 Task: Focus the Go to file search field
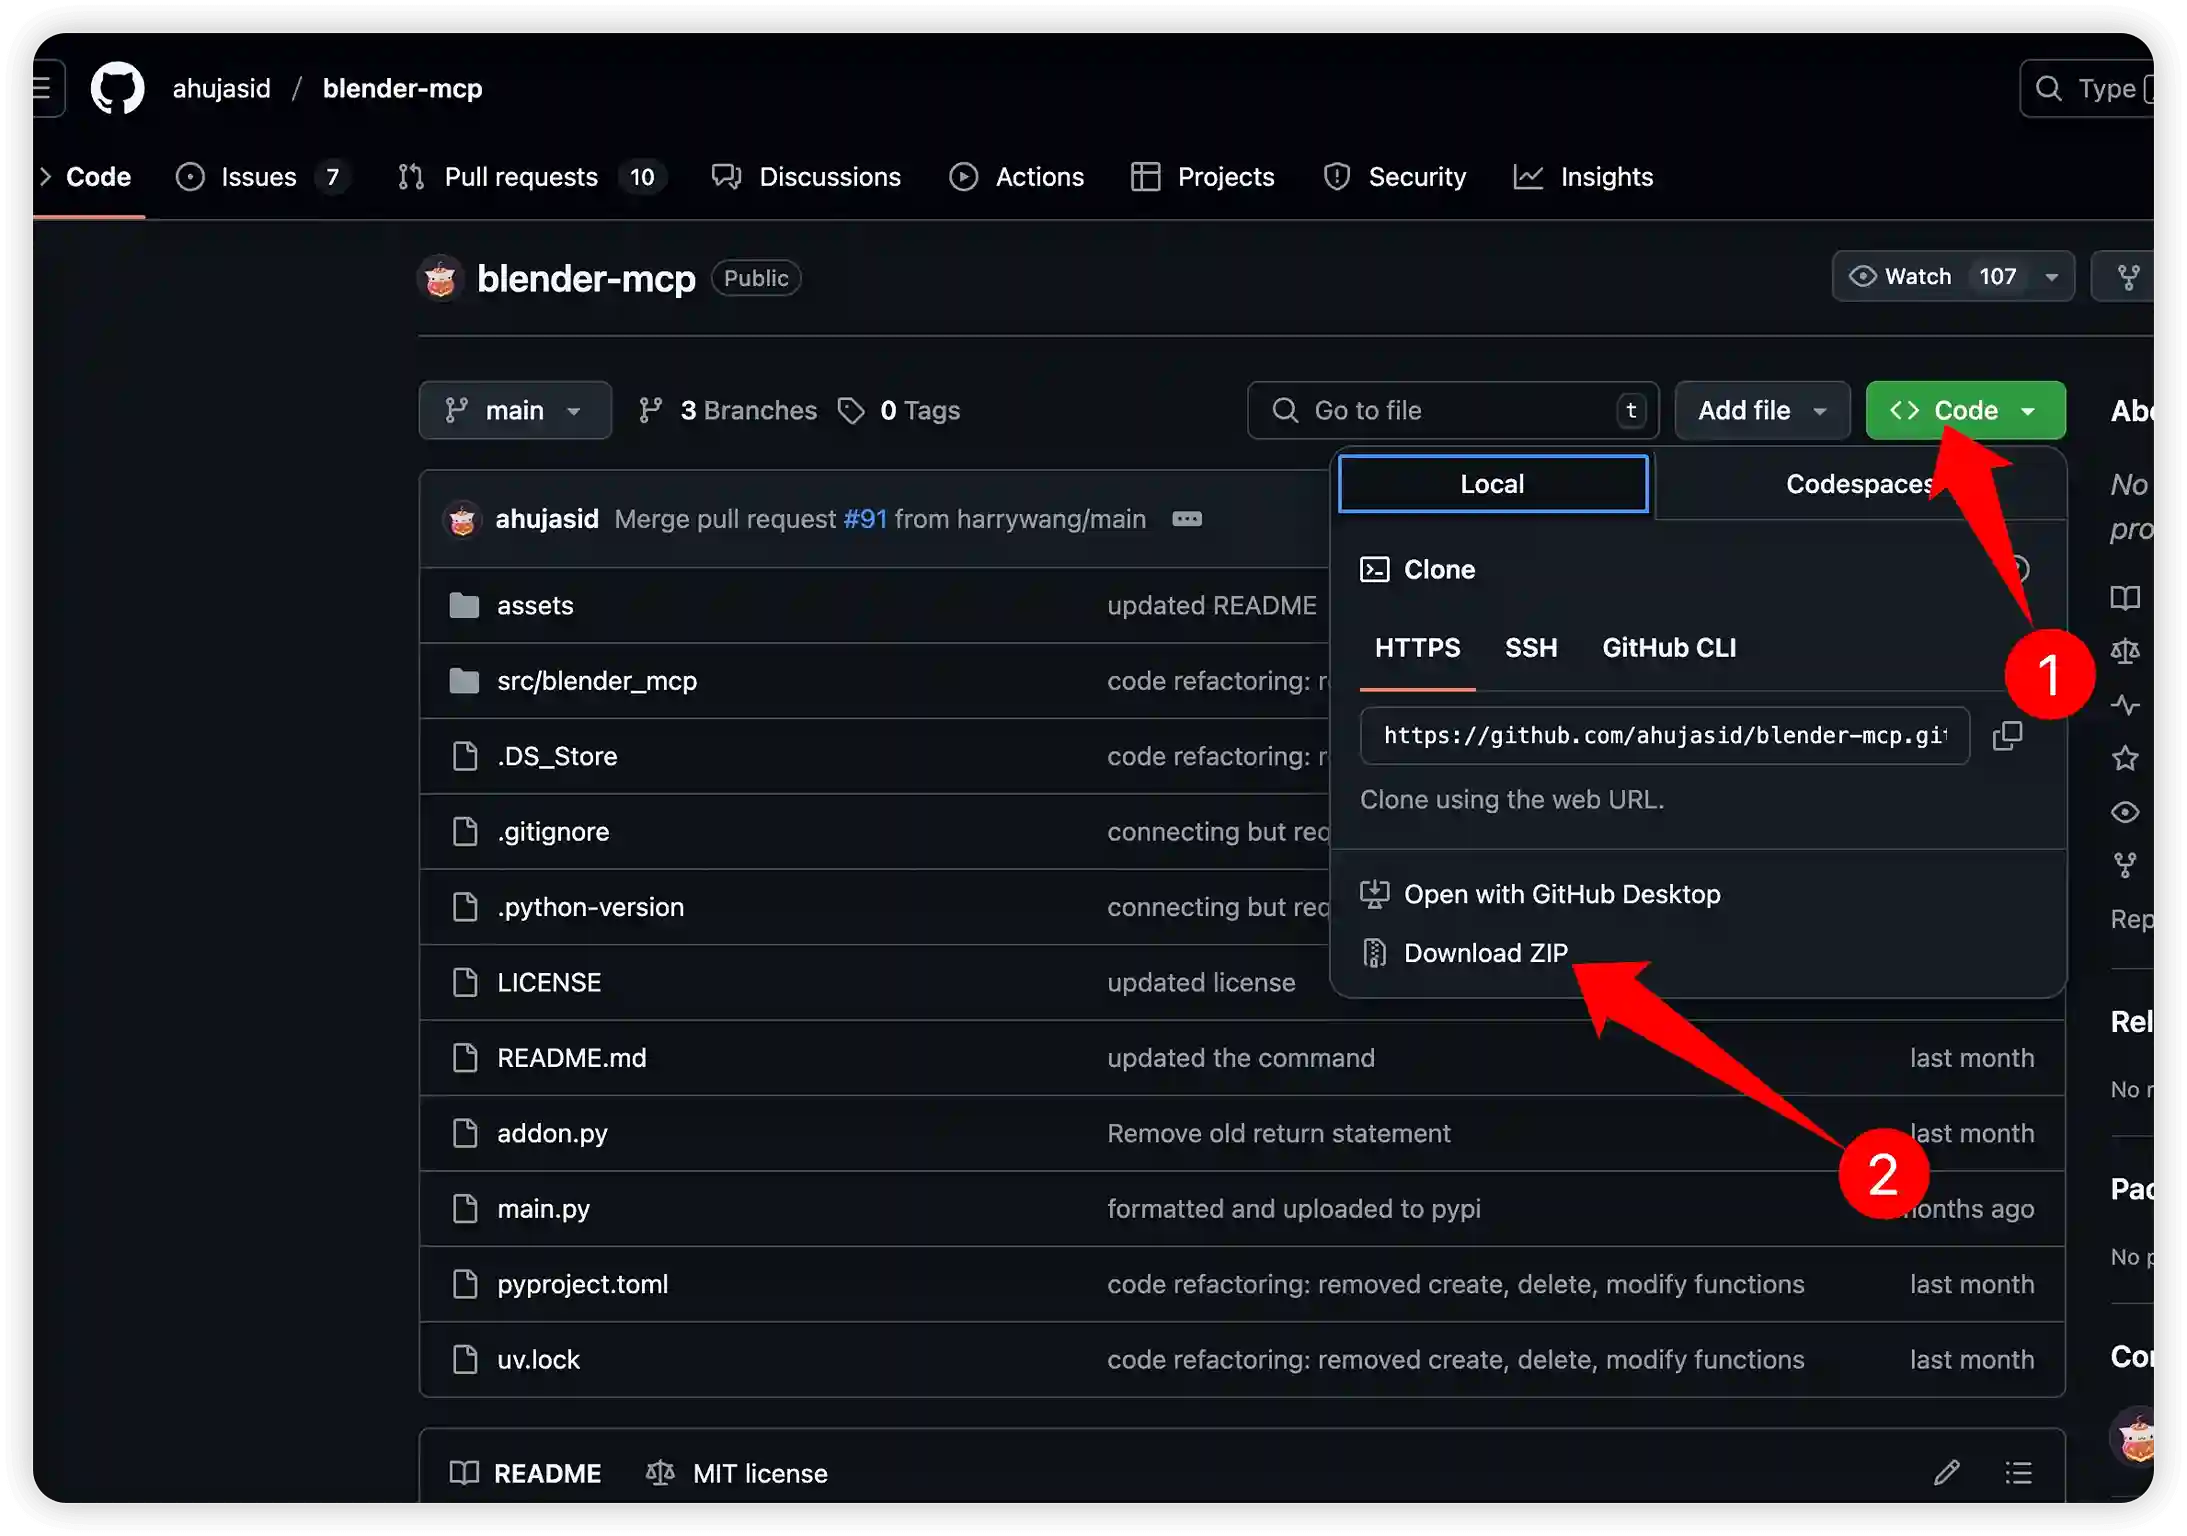click(1453, 410)
